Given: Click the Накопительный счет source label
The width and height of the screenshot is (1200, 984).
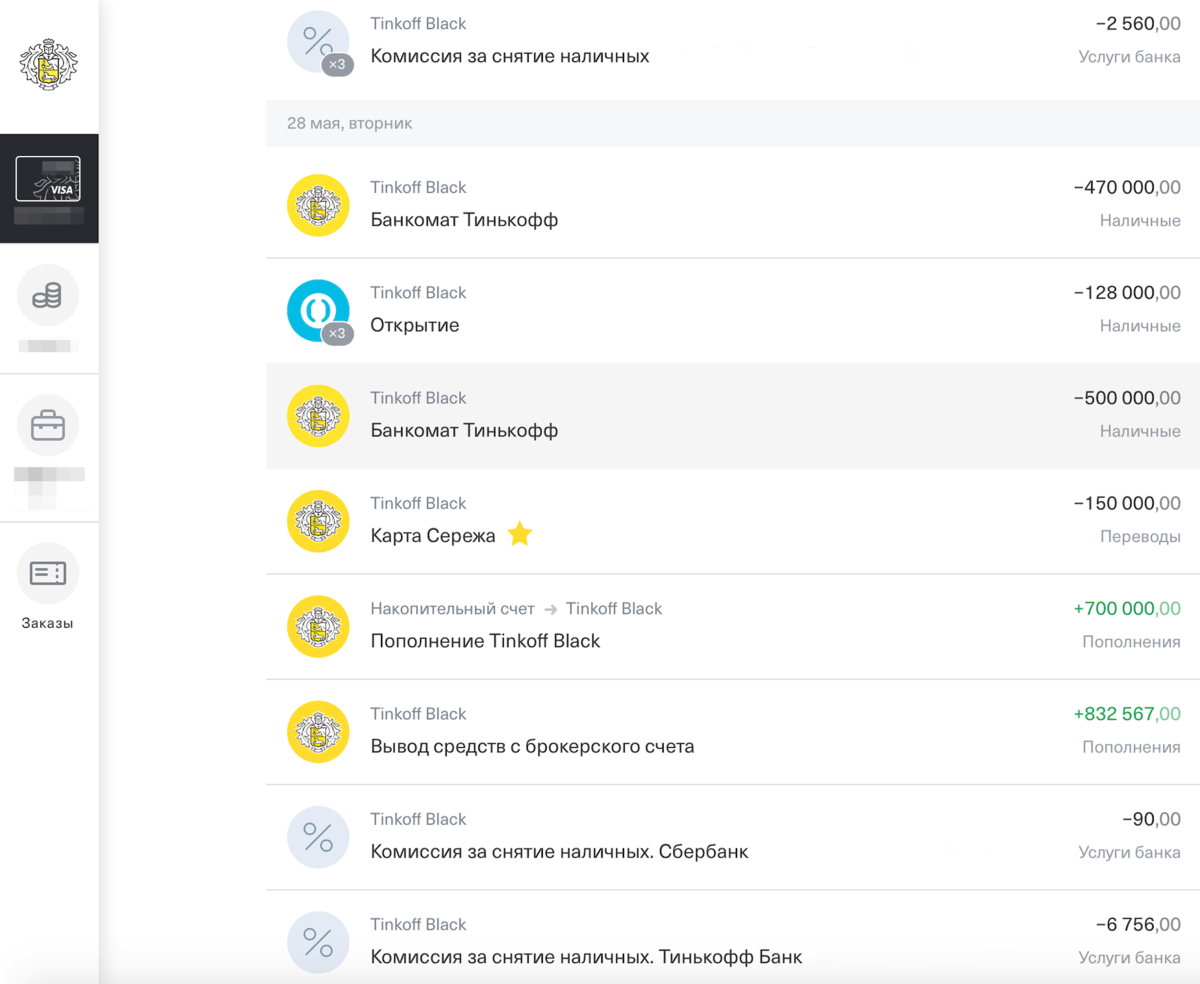Looking at the screenshot, I should click(453, 608).
